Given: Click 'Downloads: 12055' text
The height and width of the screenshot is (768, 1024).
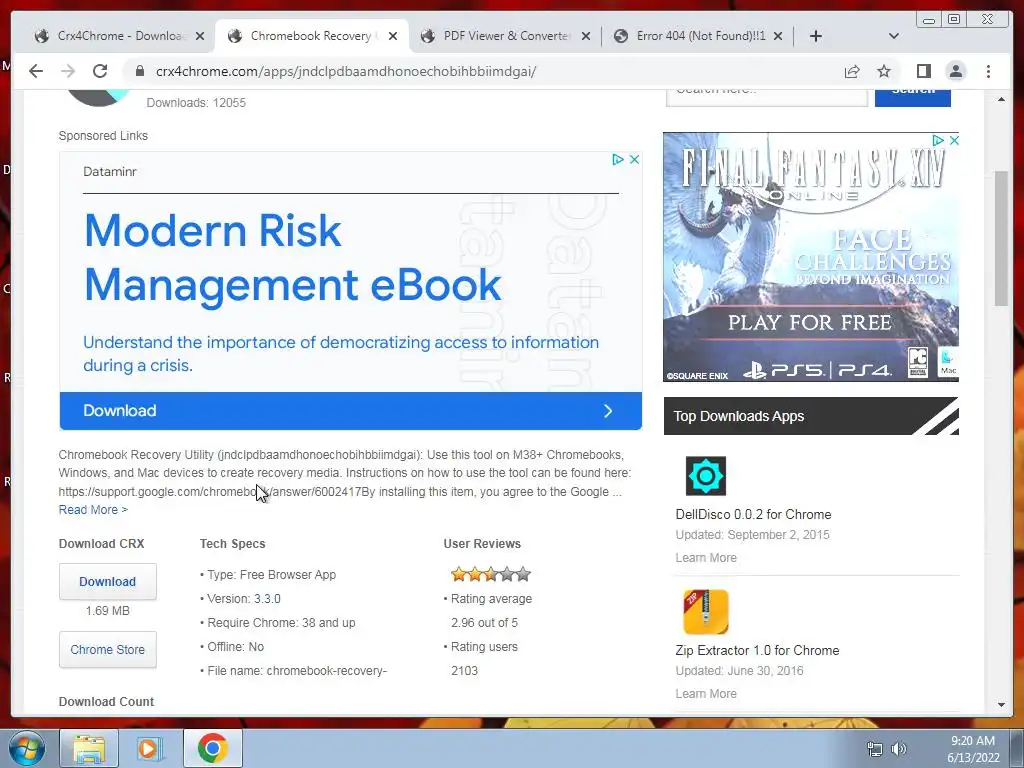Looking at the screenshot, I should (x=196, y=103).
